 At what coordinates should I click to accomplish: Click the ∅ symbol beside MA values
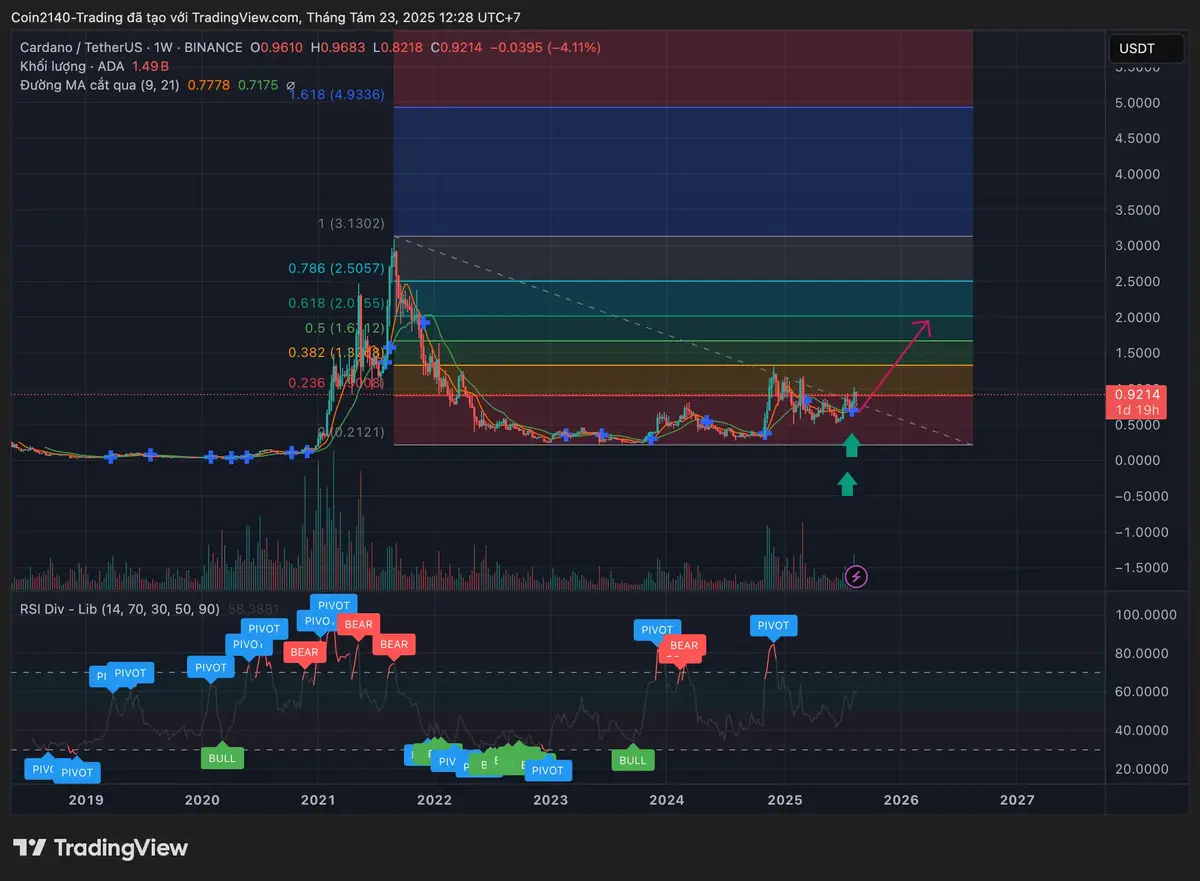point(291,86)
